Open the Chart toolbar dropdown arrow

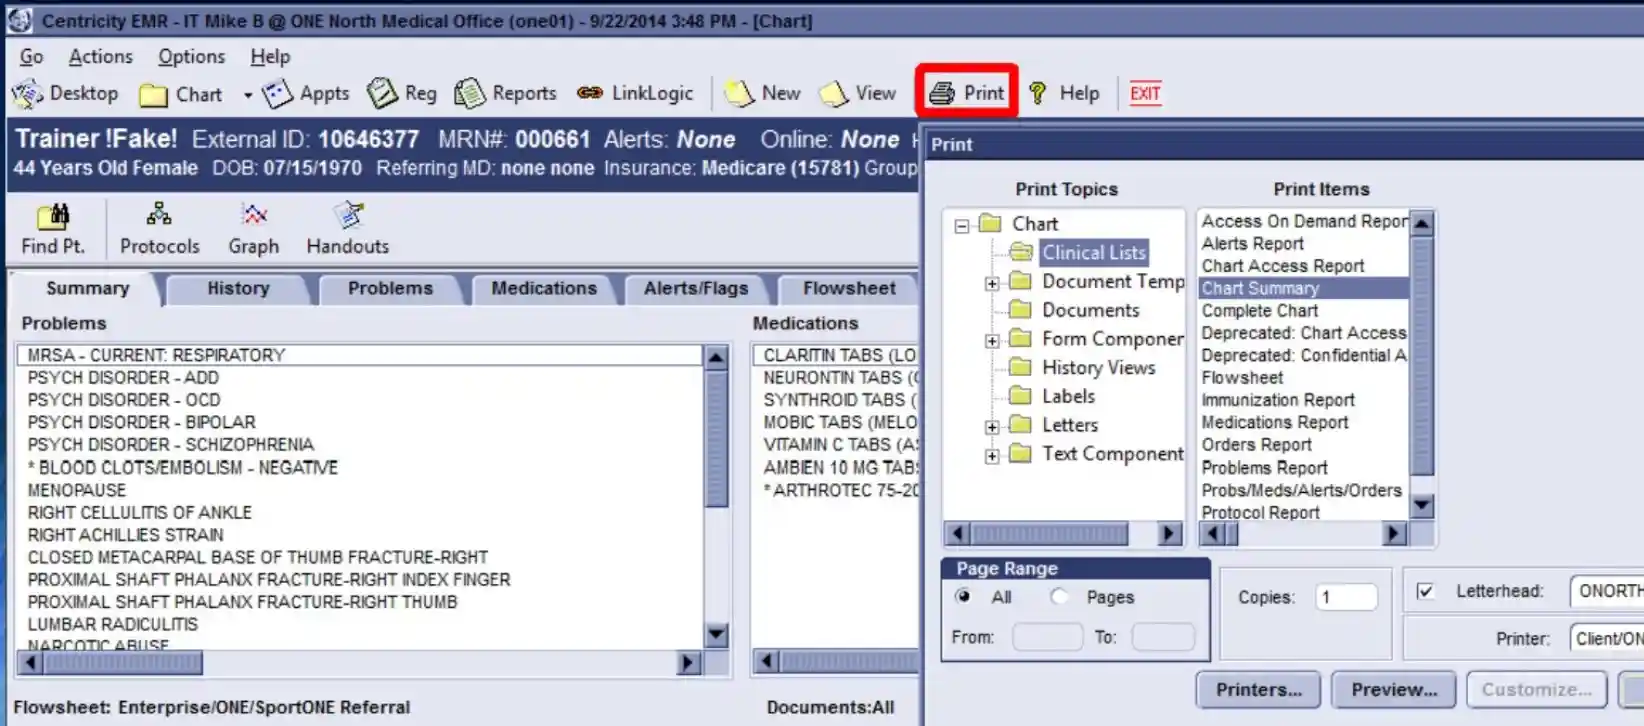[247, 95]
